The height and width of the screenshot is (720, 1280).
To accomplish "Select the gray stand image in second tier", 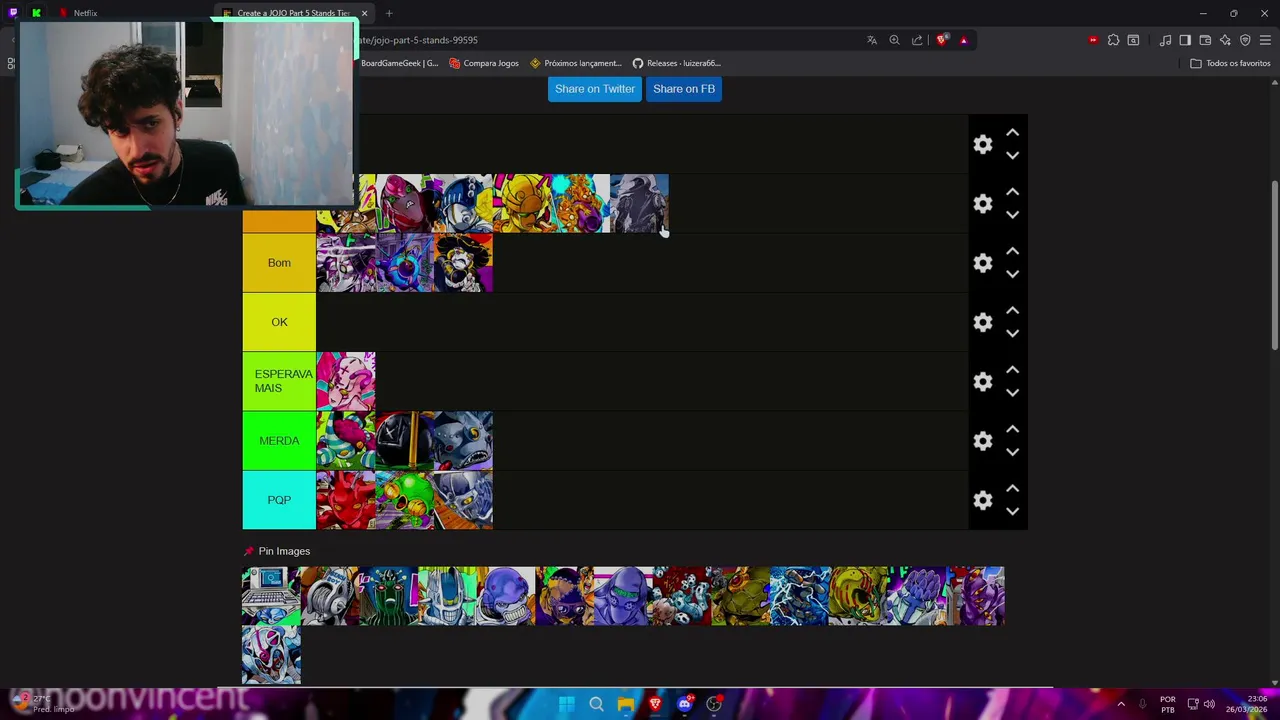I will [x=639, y=204].
